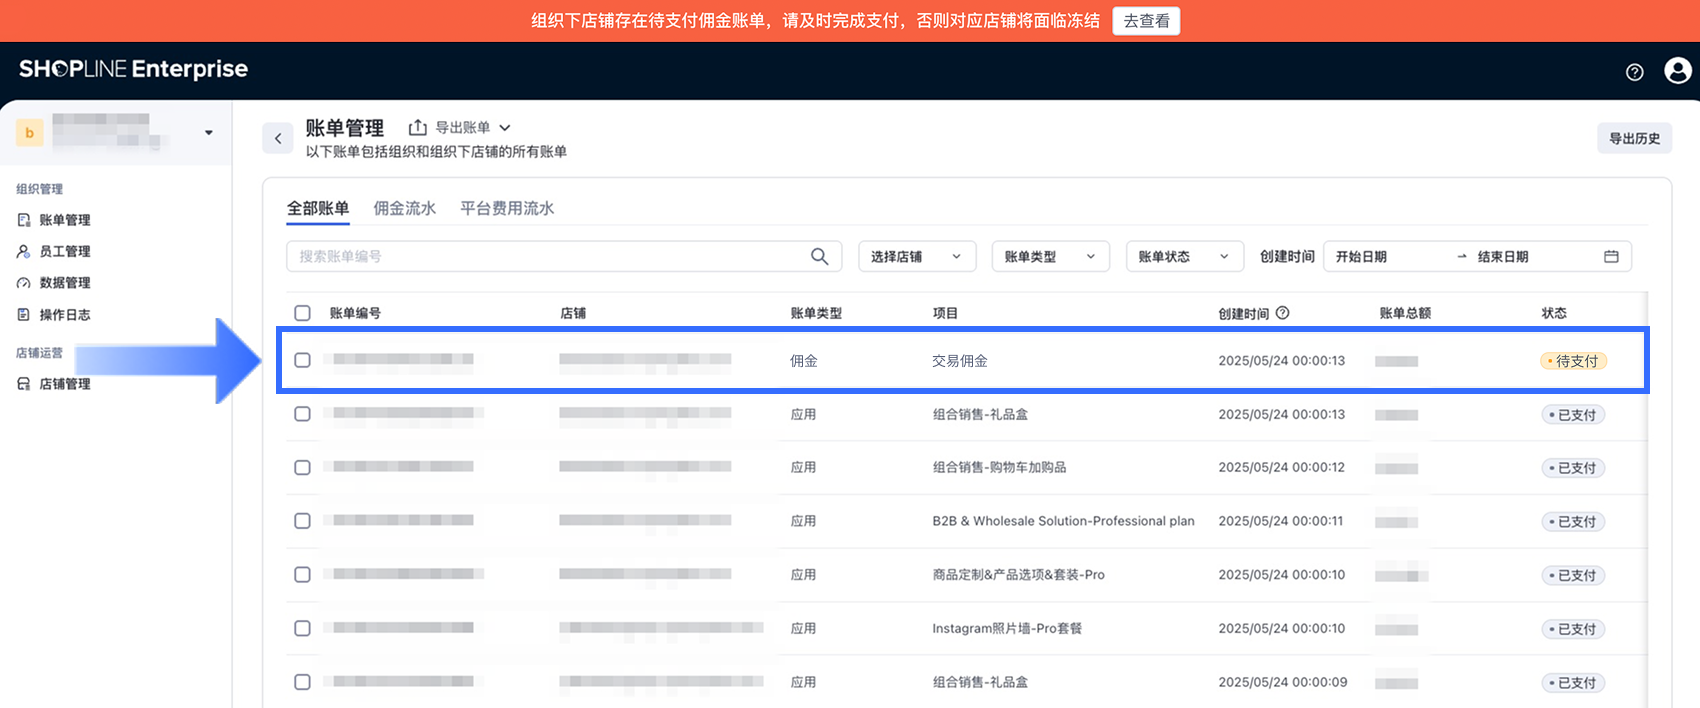
Task: Click the 店铺 column header
Action: point(573,313)
